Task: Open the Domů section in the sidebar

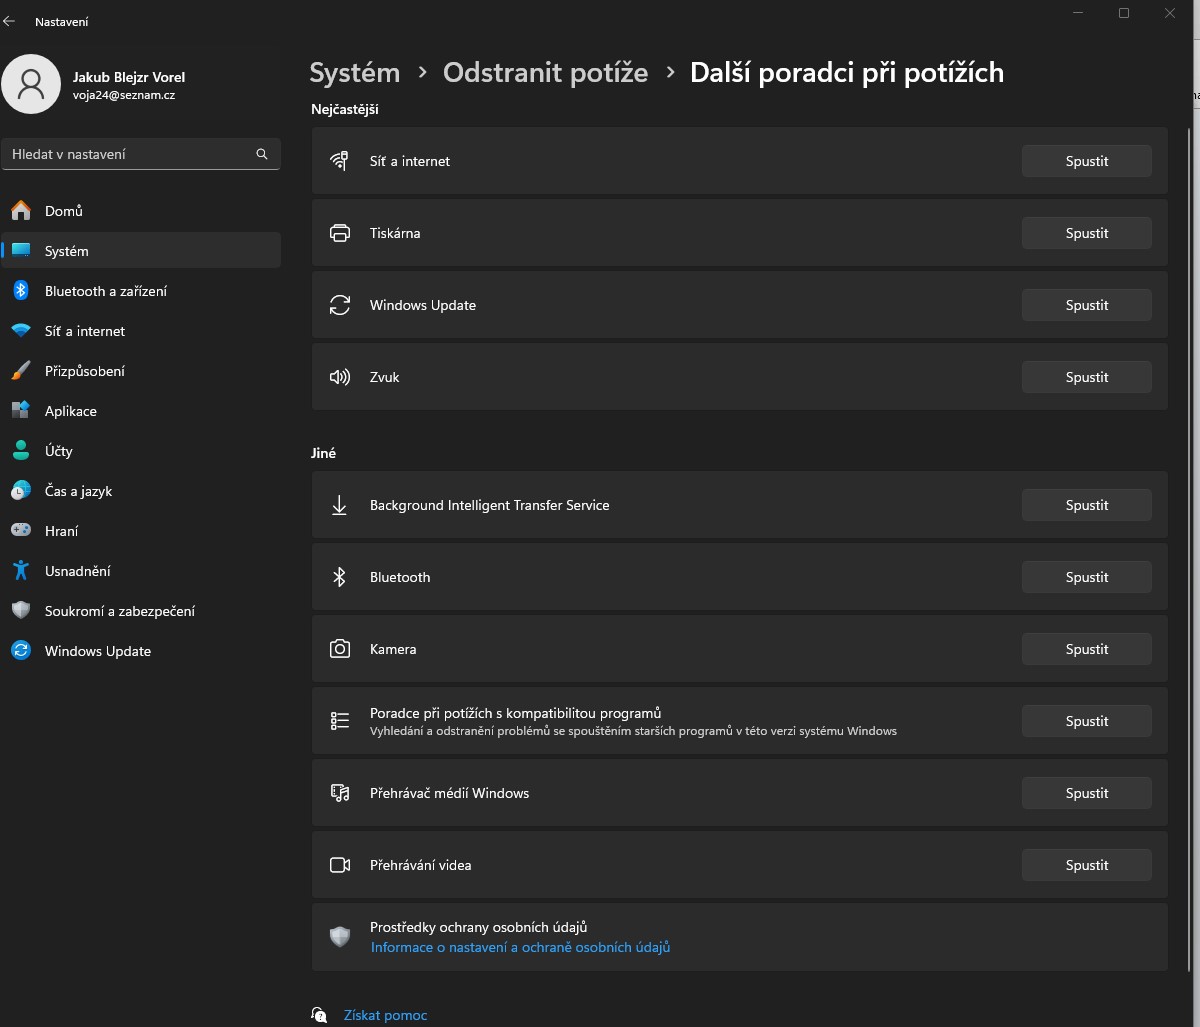Action: (x=64, y=211)
